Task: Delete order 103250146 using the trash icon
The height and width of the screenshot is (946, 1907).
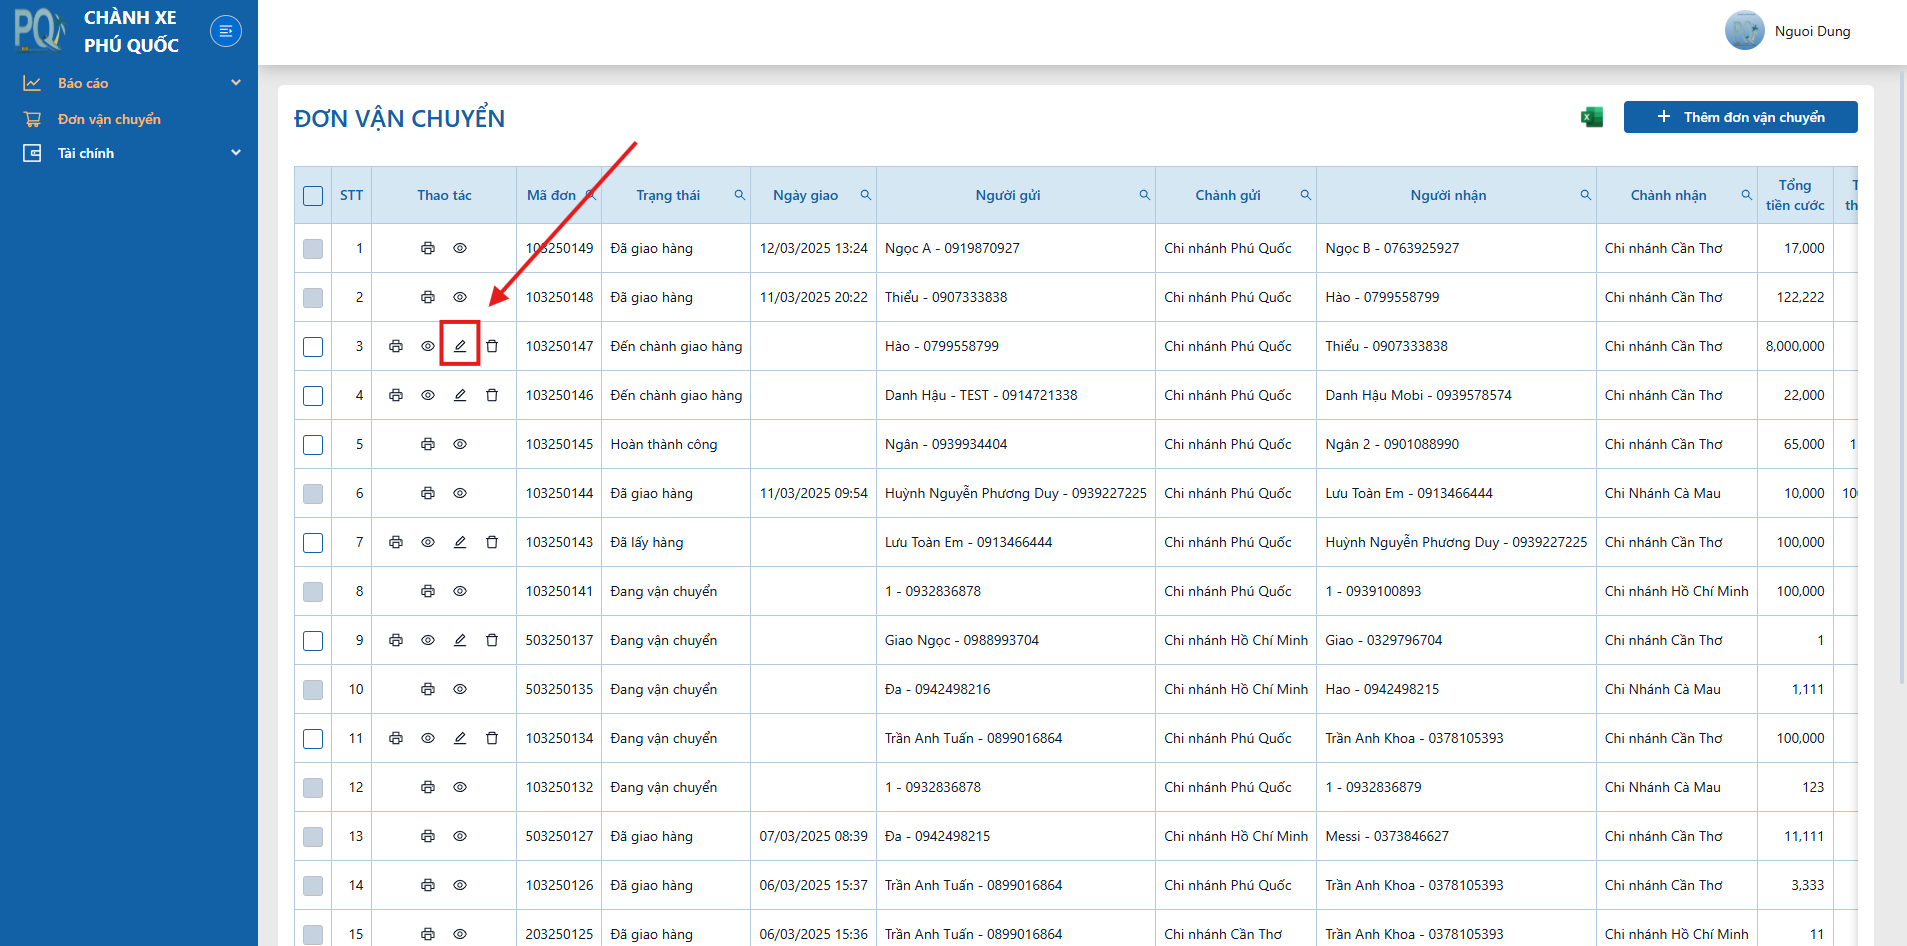Action: point(492,395)
